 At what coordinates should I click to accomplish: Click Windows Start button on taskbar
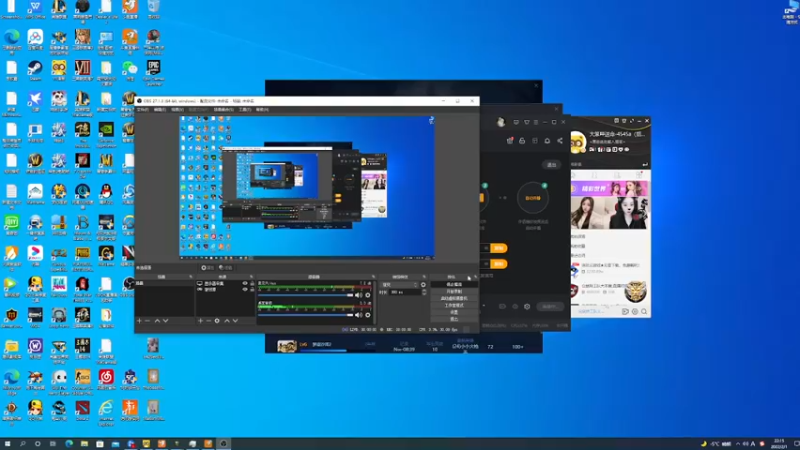point(8,444)
